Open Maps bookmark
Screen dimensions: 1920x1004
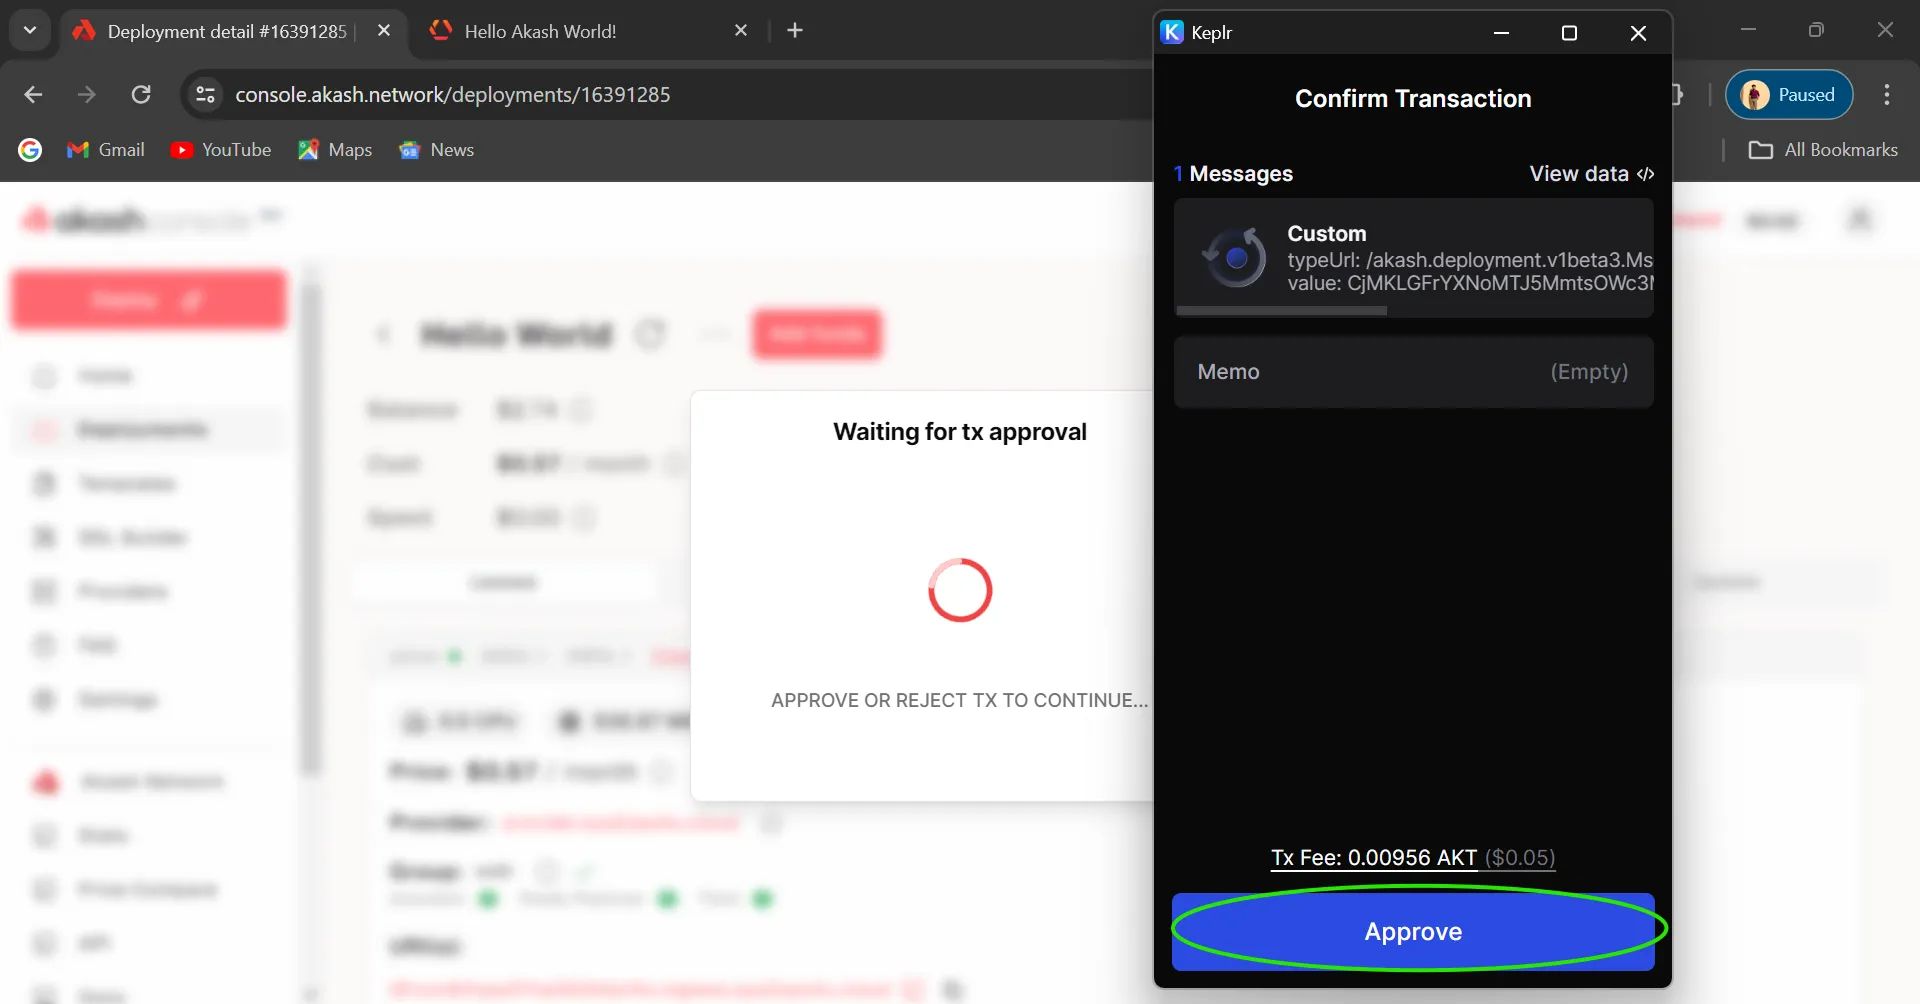point(335,150)
